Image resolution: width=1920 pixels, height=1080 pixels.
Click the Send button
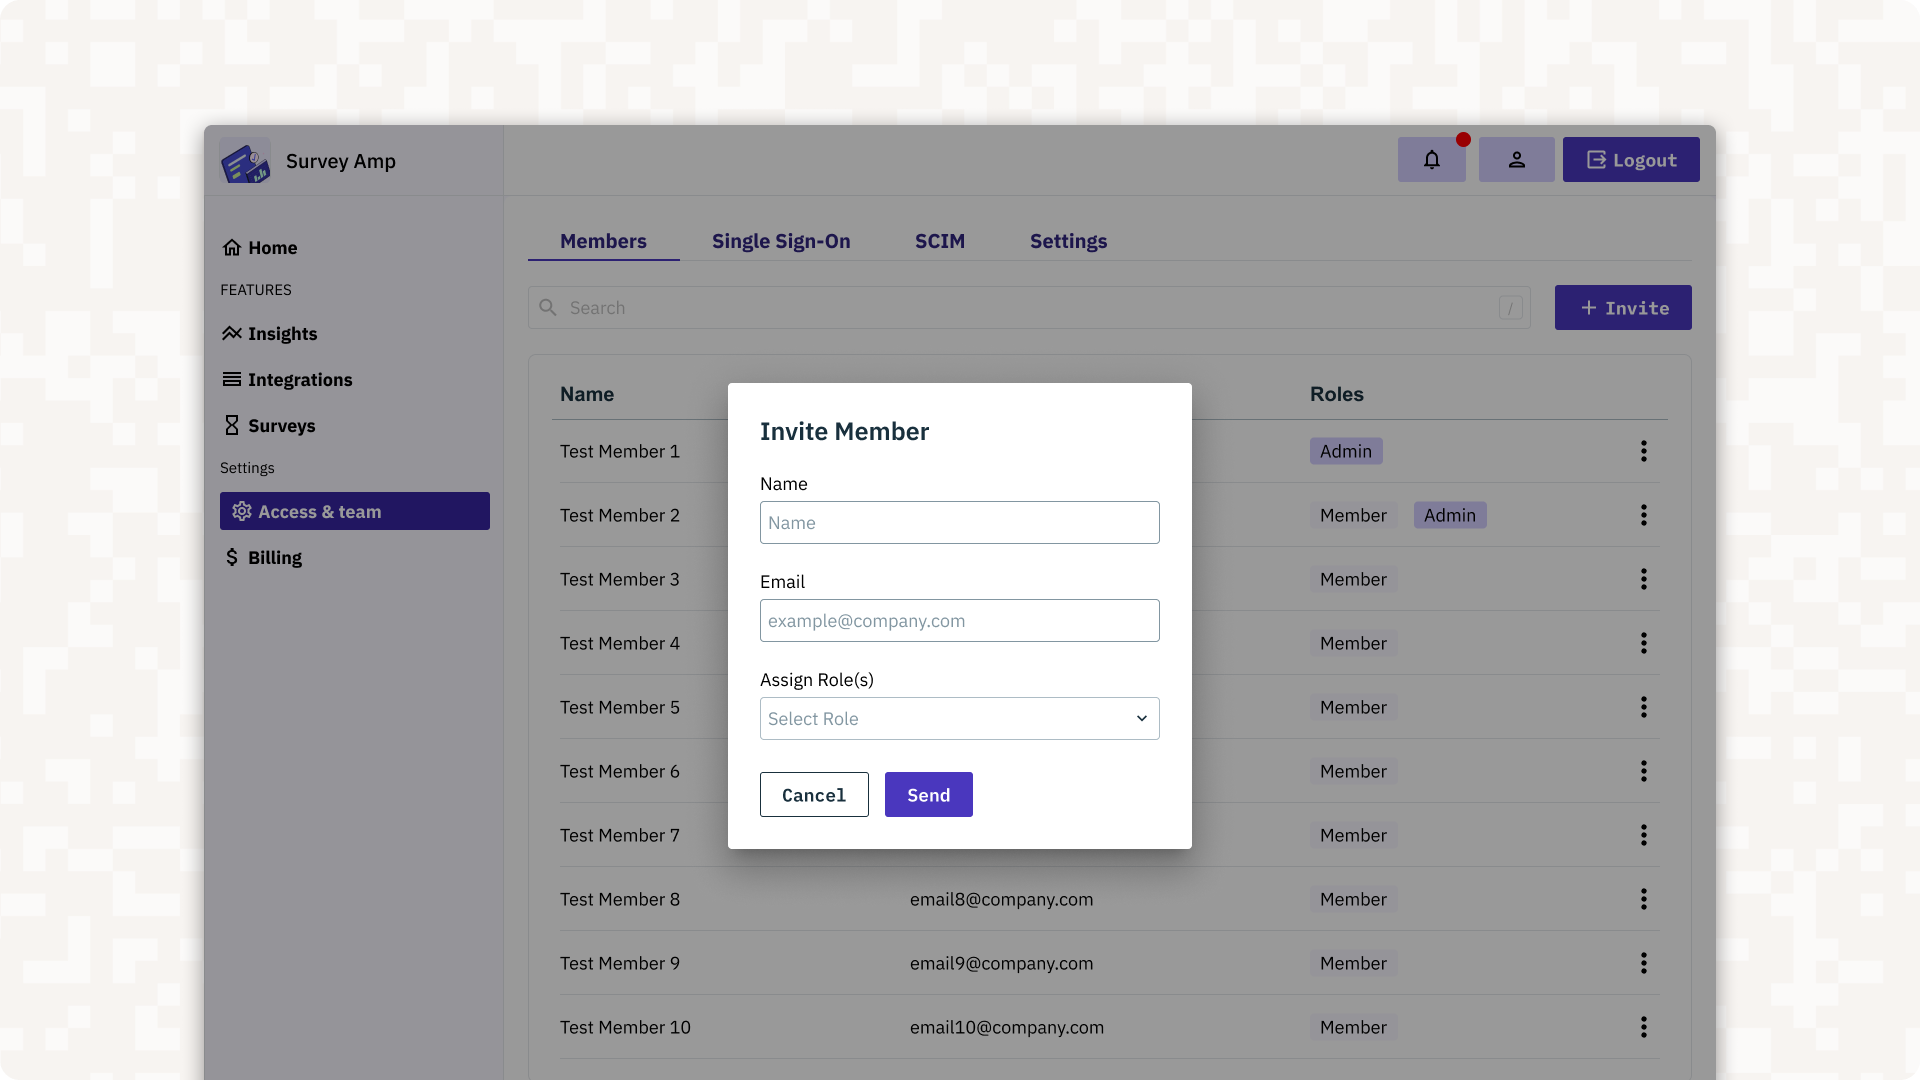pos(928,795)
